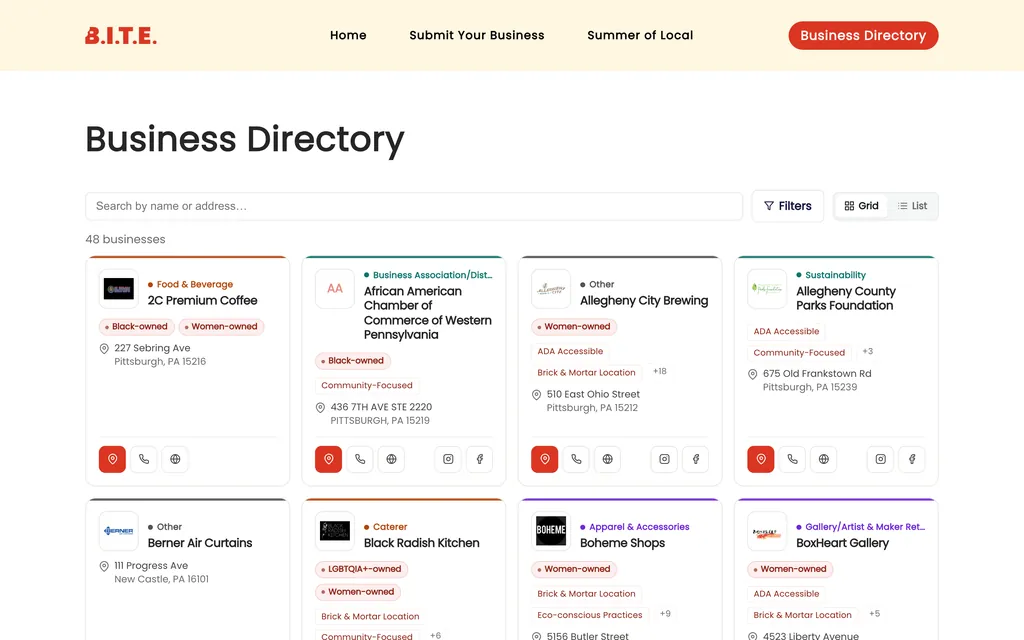Click the Business Directory button
Image resolution: width=1024 pixels, height=640 pixels.
click(x=863, y=35)
